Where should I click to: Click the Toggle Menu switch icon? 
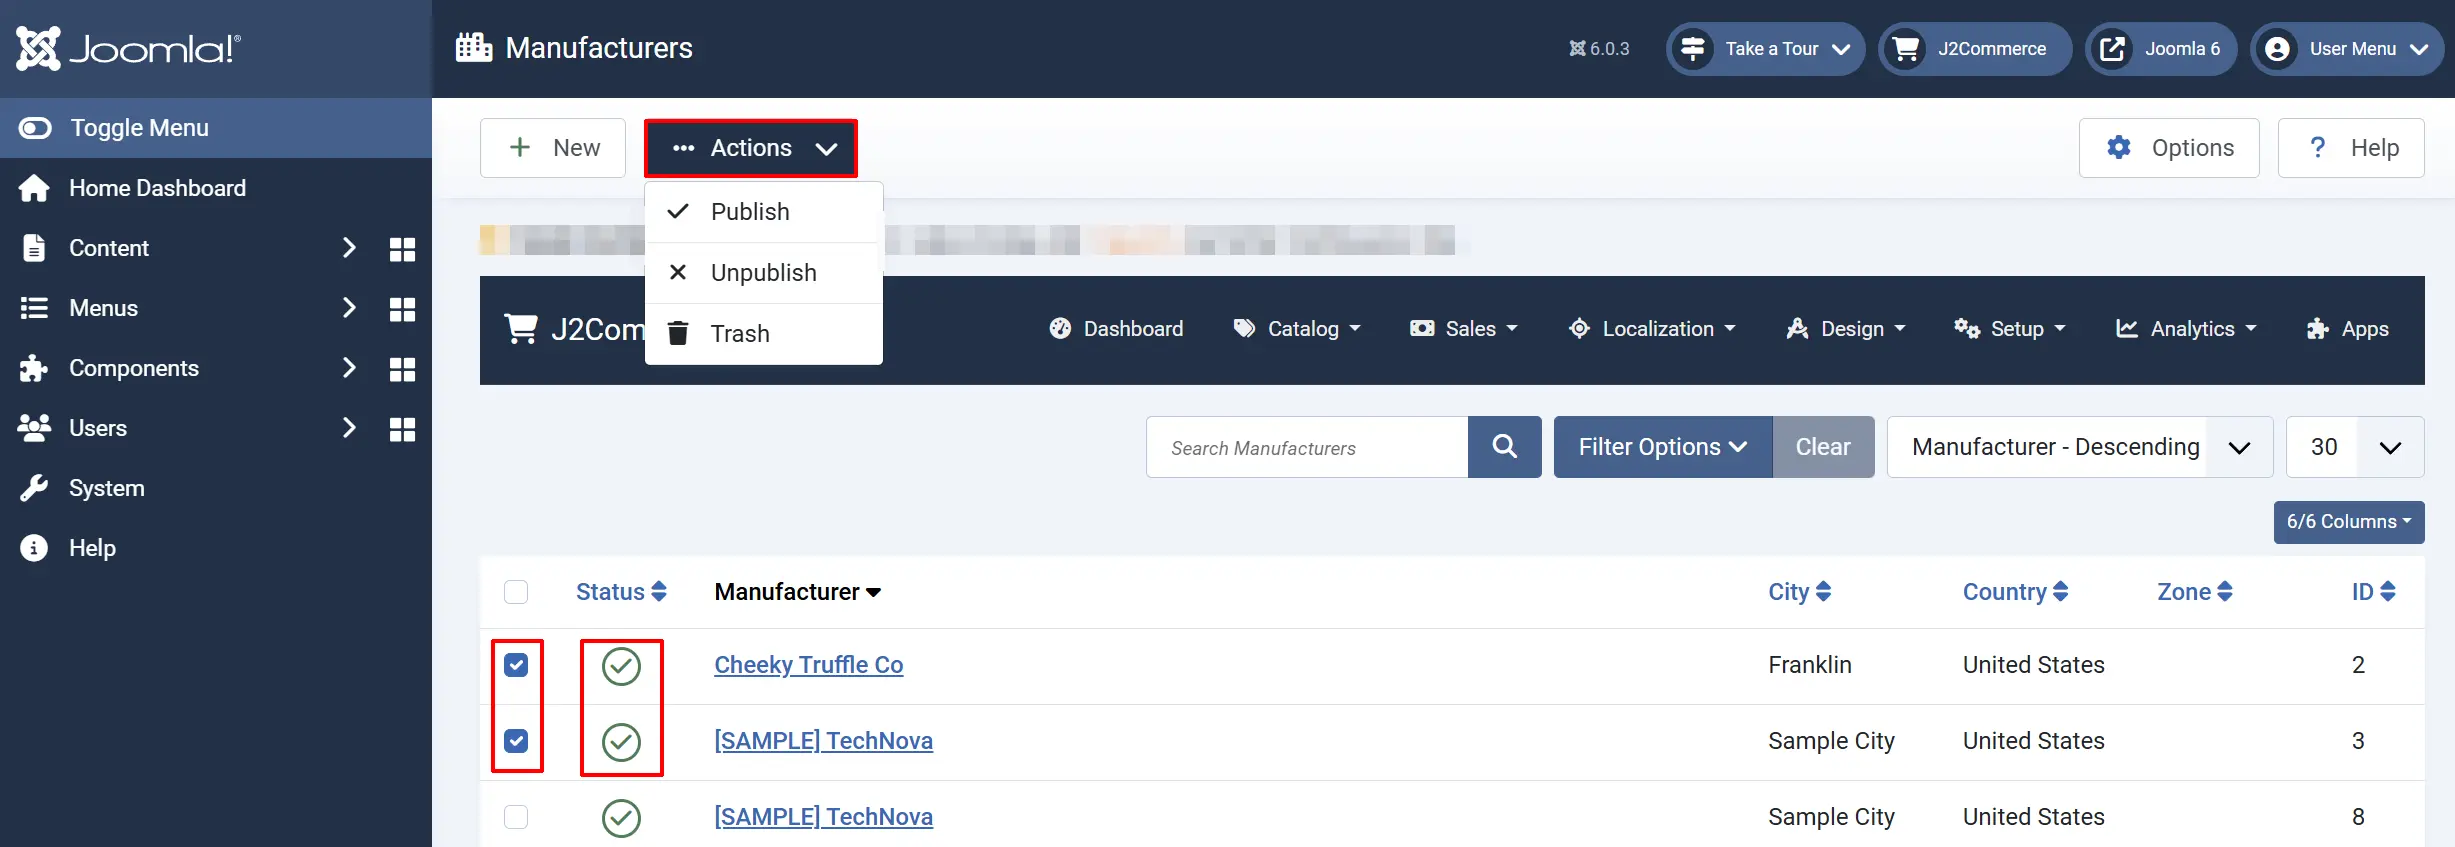coord(35,128)
